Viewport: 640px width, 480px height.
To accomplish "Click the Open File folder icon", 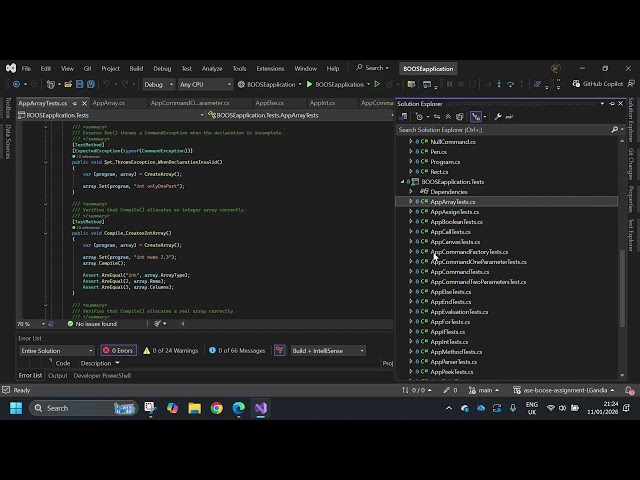I will click(x=68, y=84).
